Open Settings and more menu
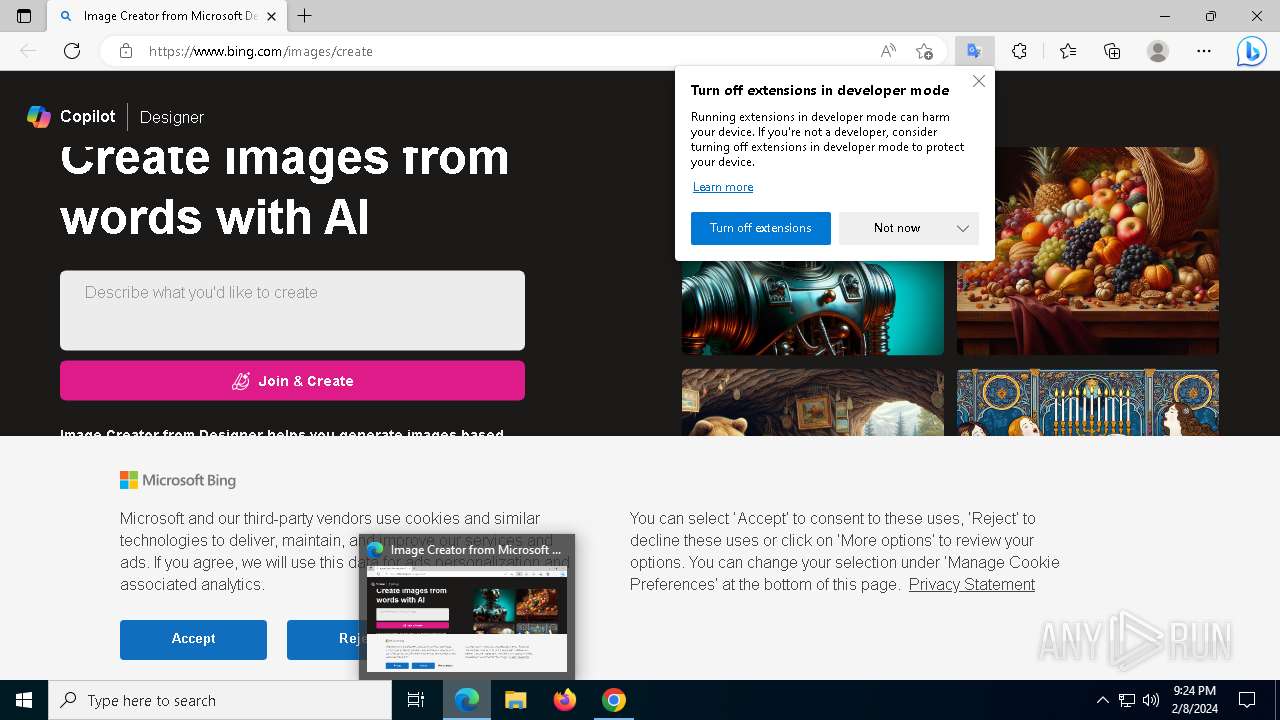1280x720 pixels. pos(1204,51)
